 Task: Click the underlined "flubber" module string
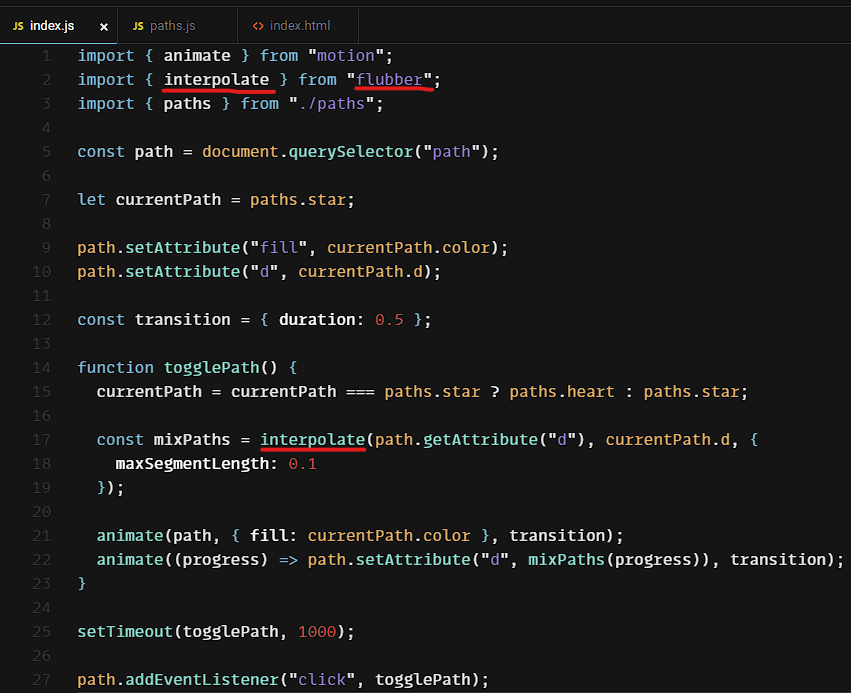coord(394,79)
